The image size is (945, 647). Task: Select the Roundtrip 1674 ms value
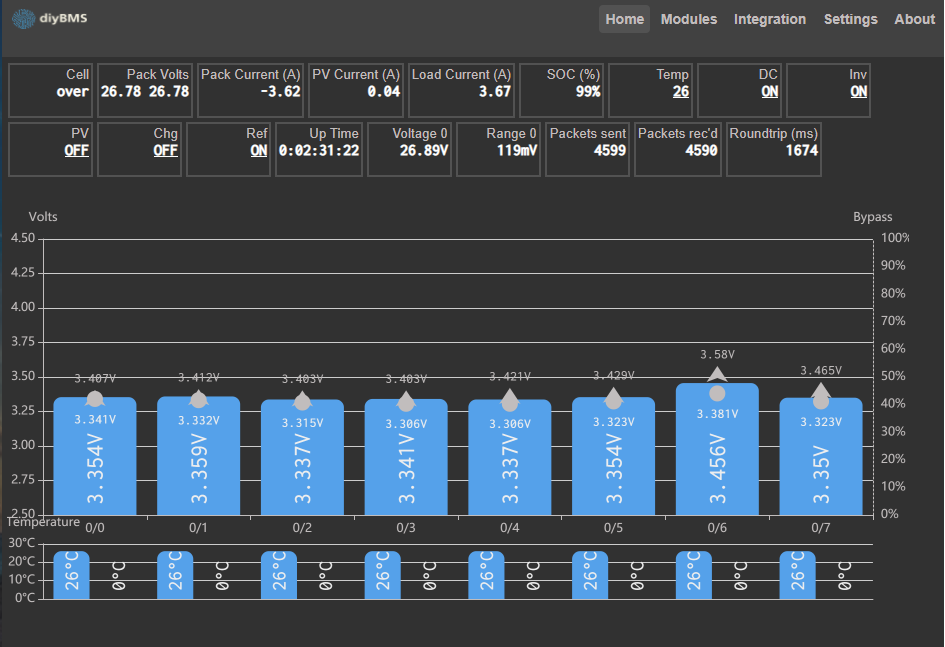(802, 151)
